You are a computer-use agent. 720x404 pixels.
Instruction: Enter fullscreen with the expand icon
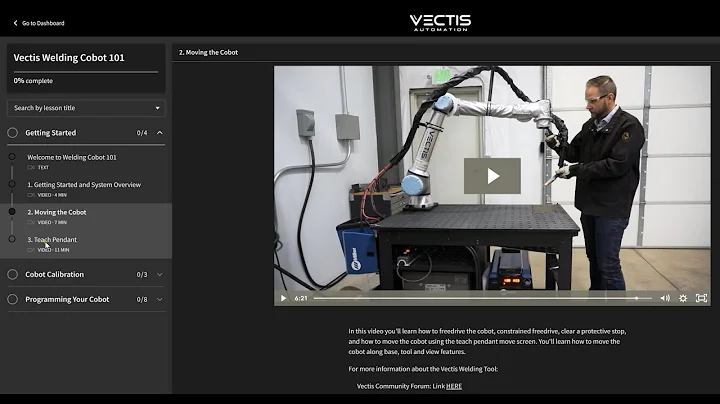pos(701,298)
